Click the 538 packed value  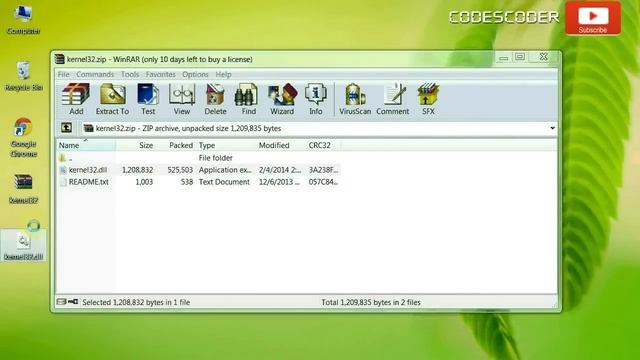[x=187, y=182]
